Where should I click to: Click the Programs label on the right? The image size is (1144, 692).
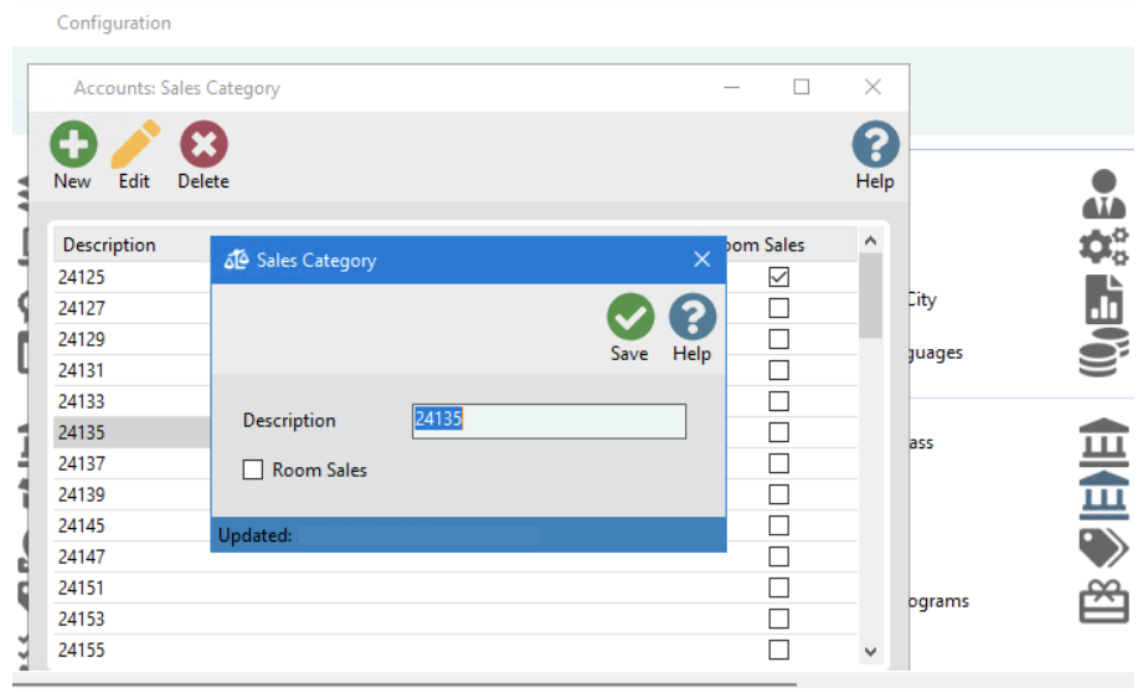[x=938, y=601]
